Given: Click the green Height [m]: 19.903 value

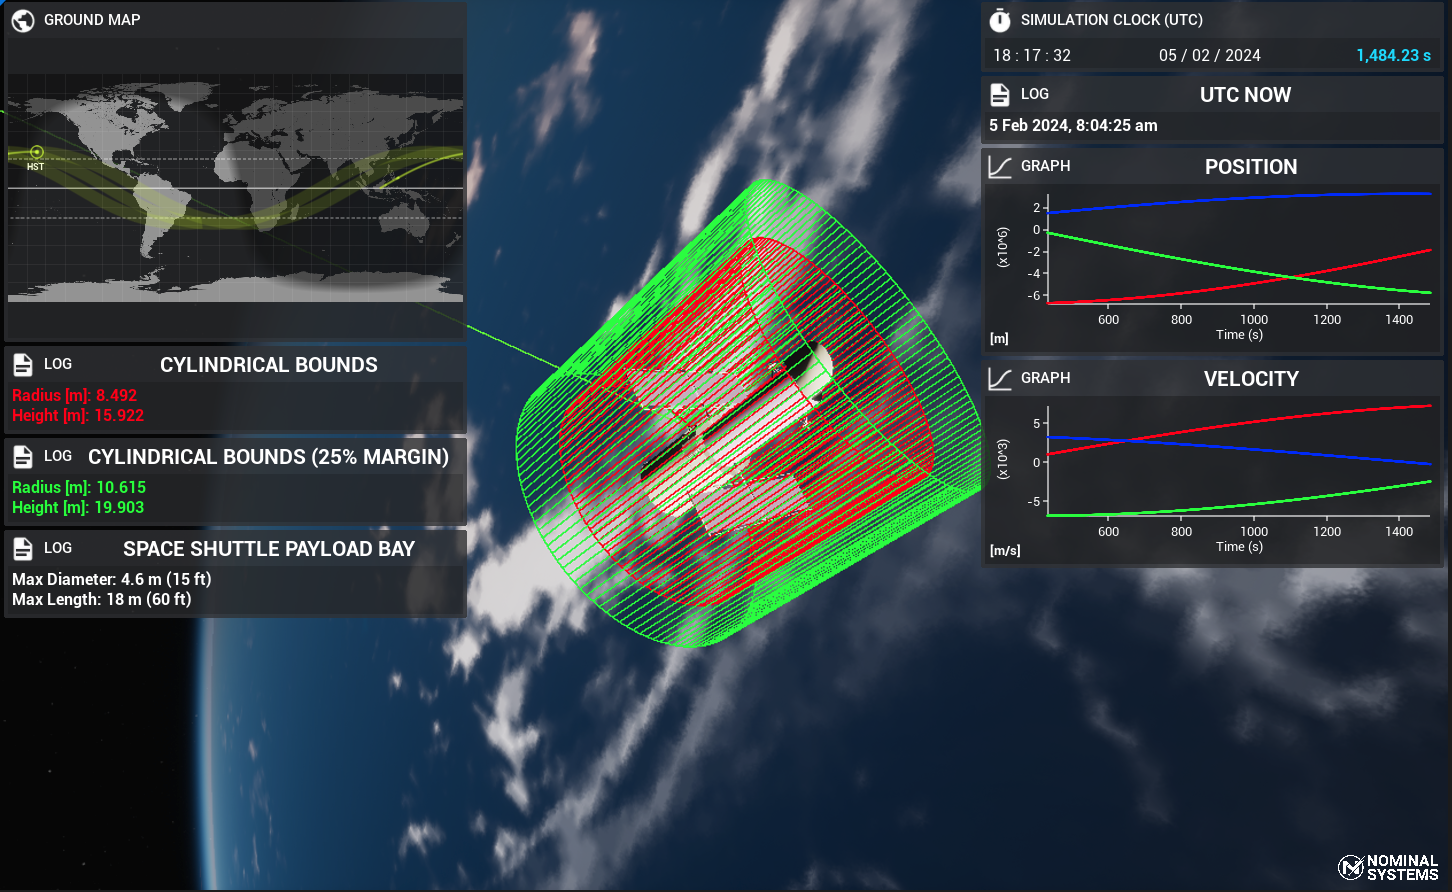Looking at the screenshot, I should pyautogui.click(x=78, y=508).
